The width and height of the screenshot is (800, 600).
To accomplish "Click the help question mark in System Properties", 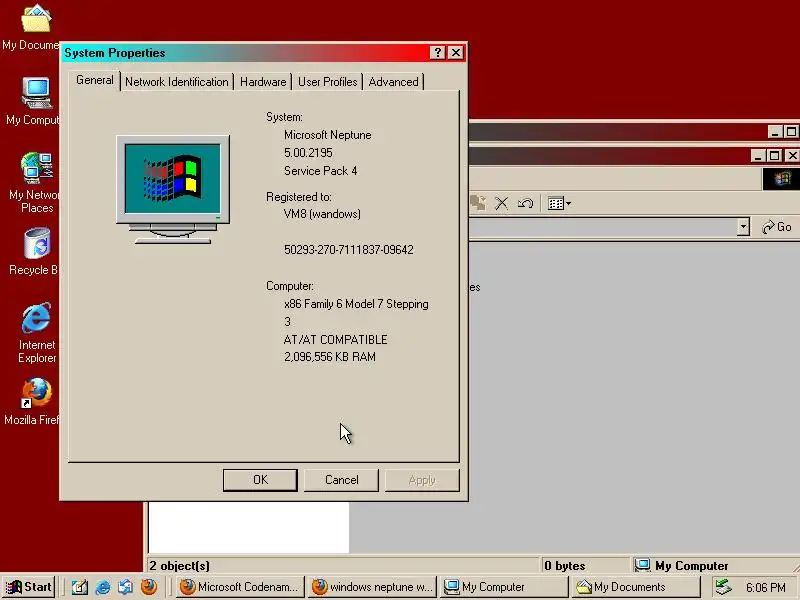I will [x=437, y=53].
